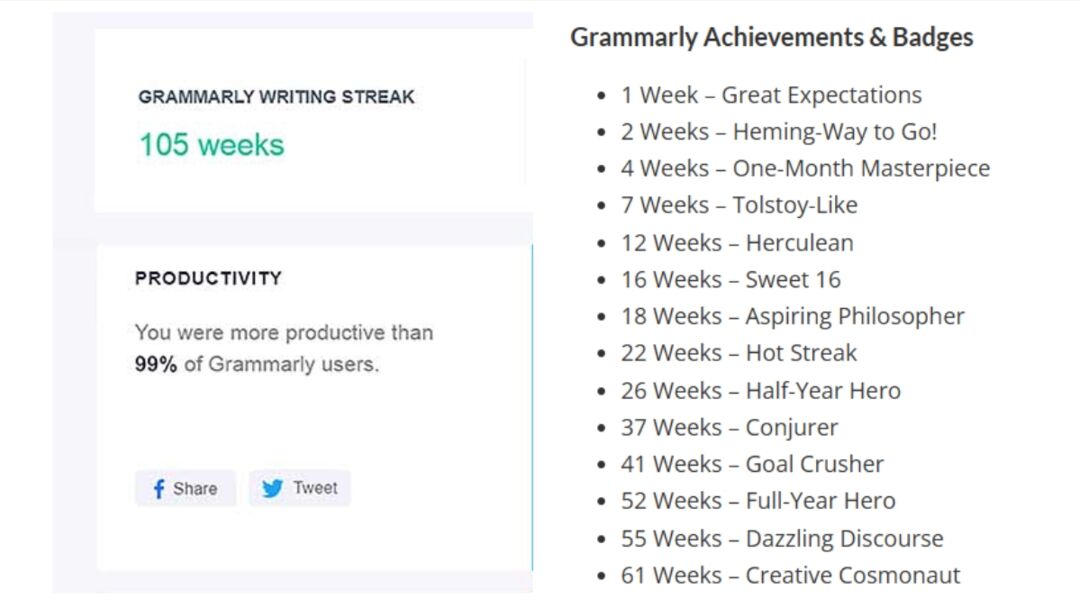Viewport: 1080px width, 608px height.
Task: Click the Sweet 16 badge entry
Action: point(731,280)
